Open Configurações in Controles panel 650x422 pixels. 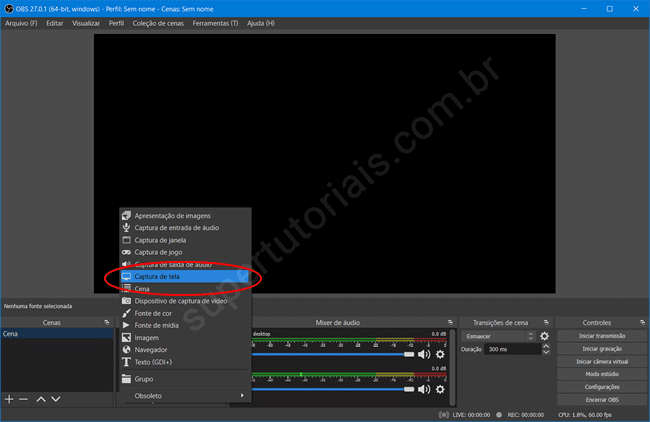tap(603, 386)
